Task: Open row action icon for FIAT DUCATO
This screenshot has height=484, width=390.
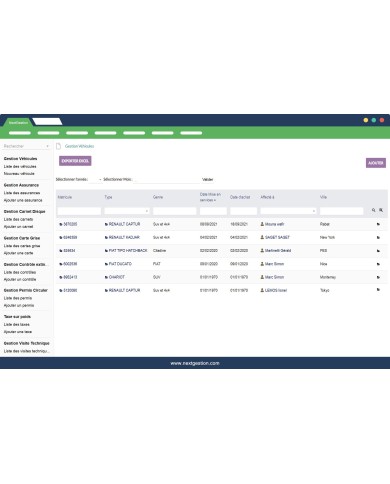Action: pyautogui.click(x=378, y=264)
